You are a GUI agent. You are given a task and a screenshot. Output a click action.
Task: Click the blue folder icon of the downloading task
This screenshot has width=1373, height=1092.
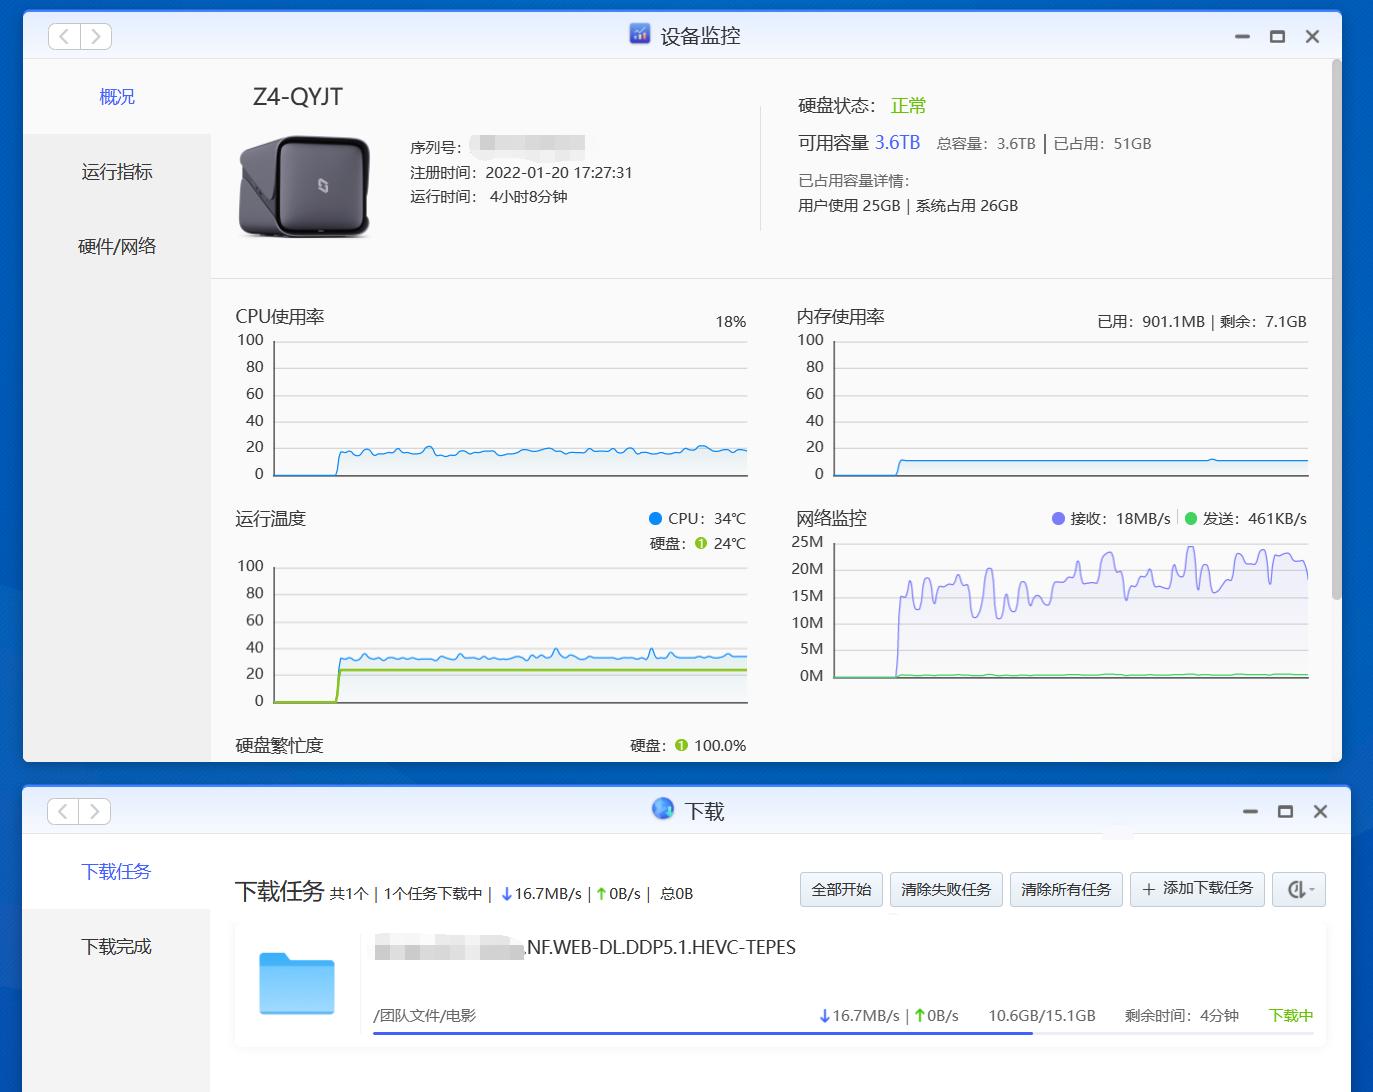point(297,984)
